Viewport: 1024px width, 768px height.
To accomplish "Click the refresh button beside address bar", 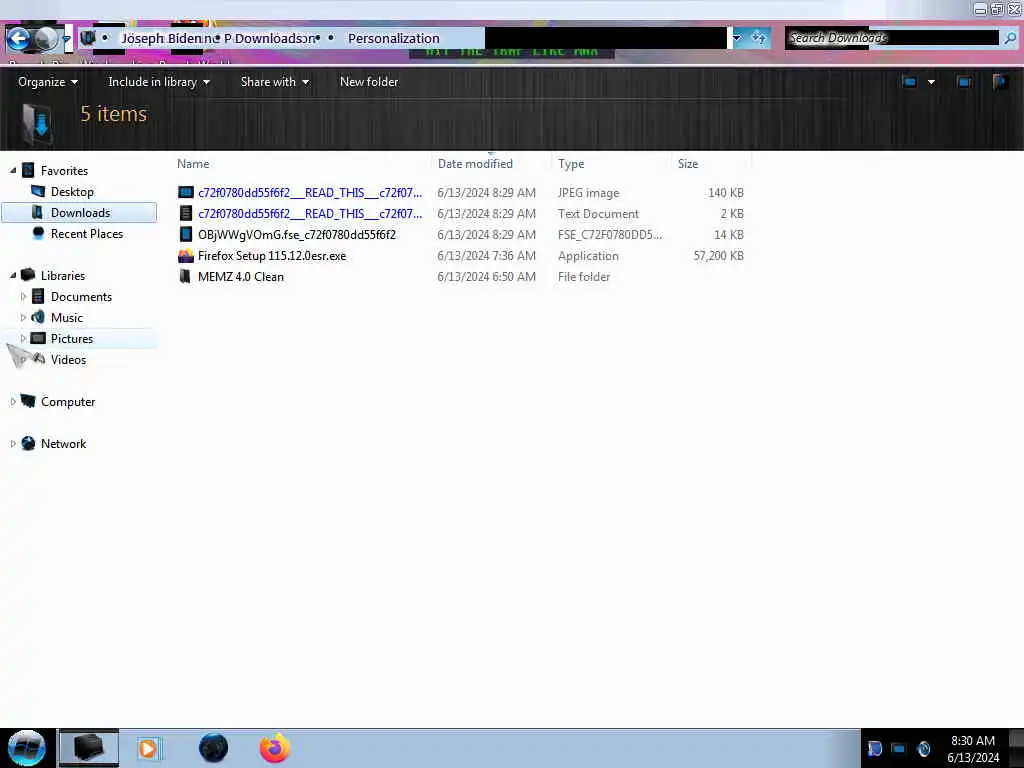I will (x=758, y=38).
